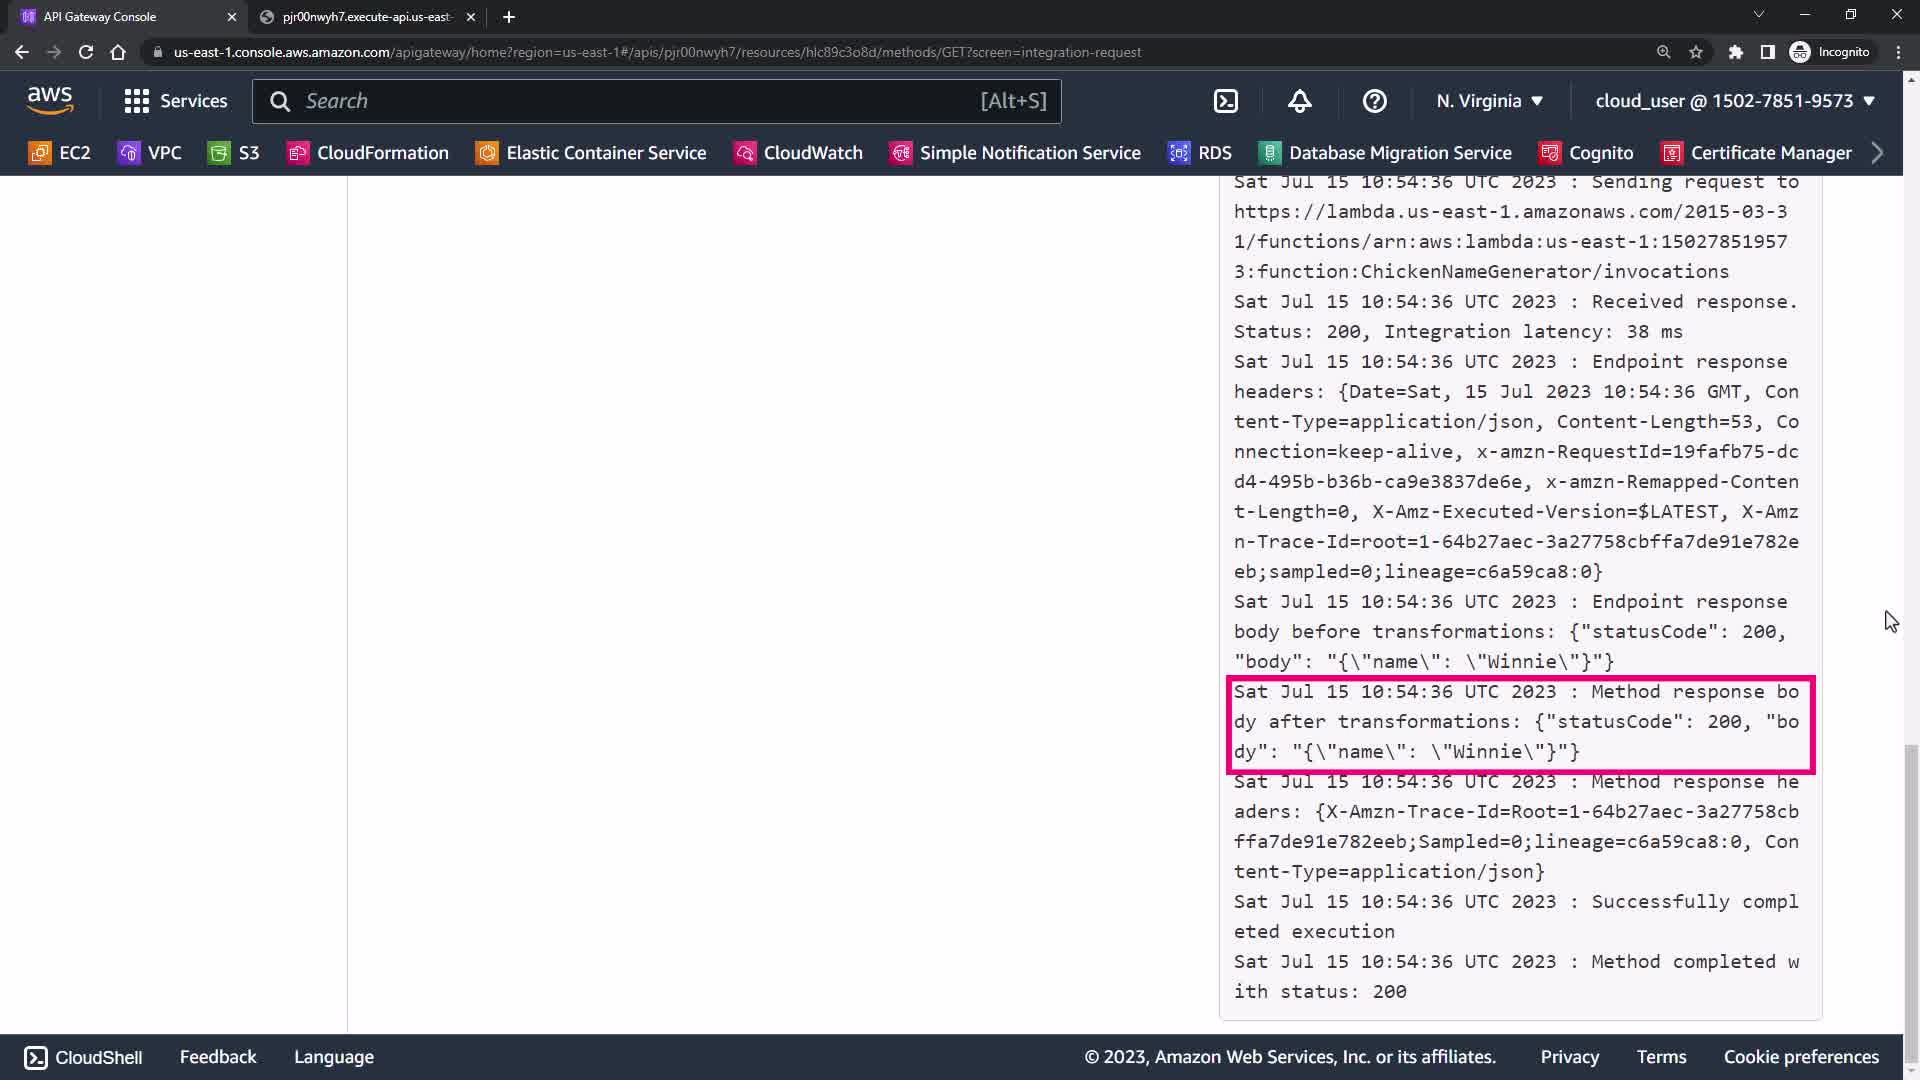Open Cookie preferences in footer
1920x1080 pixels.
tap(1800, 1057)
